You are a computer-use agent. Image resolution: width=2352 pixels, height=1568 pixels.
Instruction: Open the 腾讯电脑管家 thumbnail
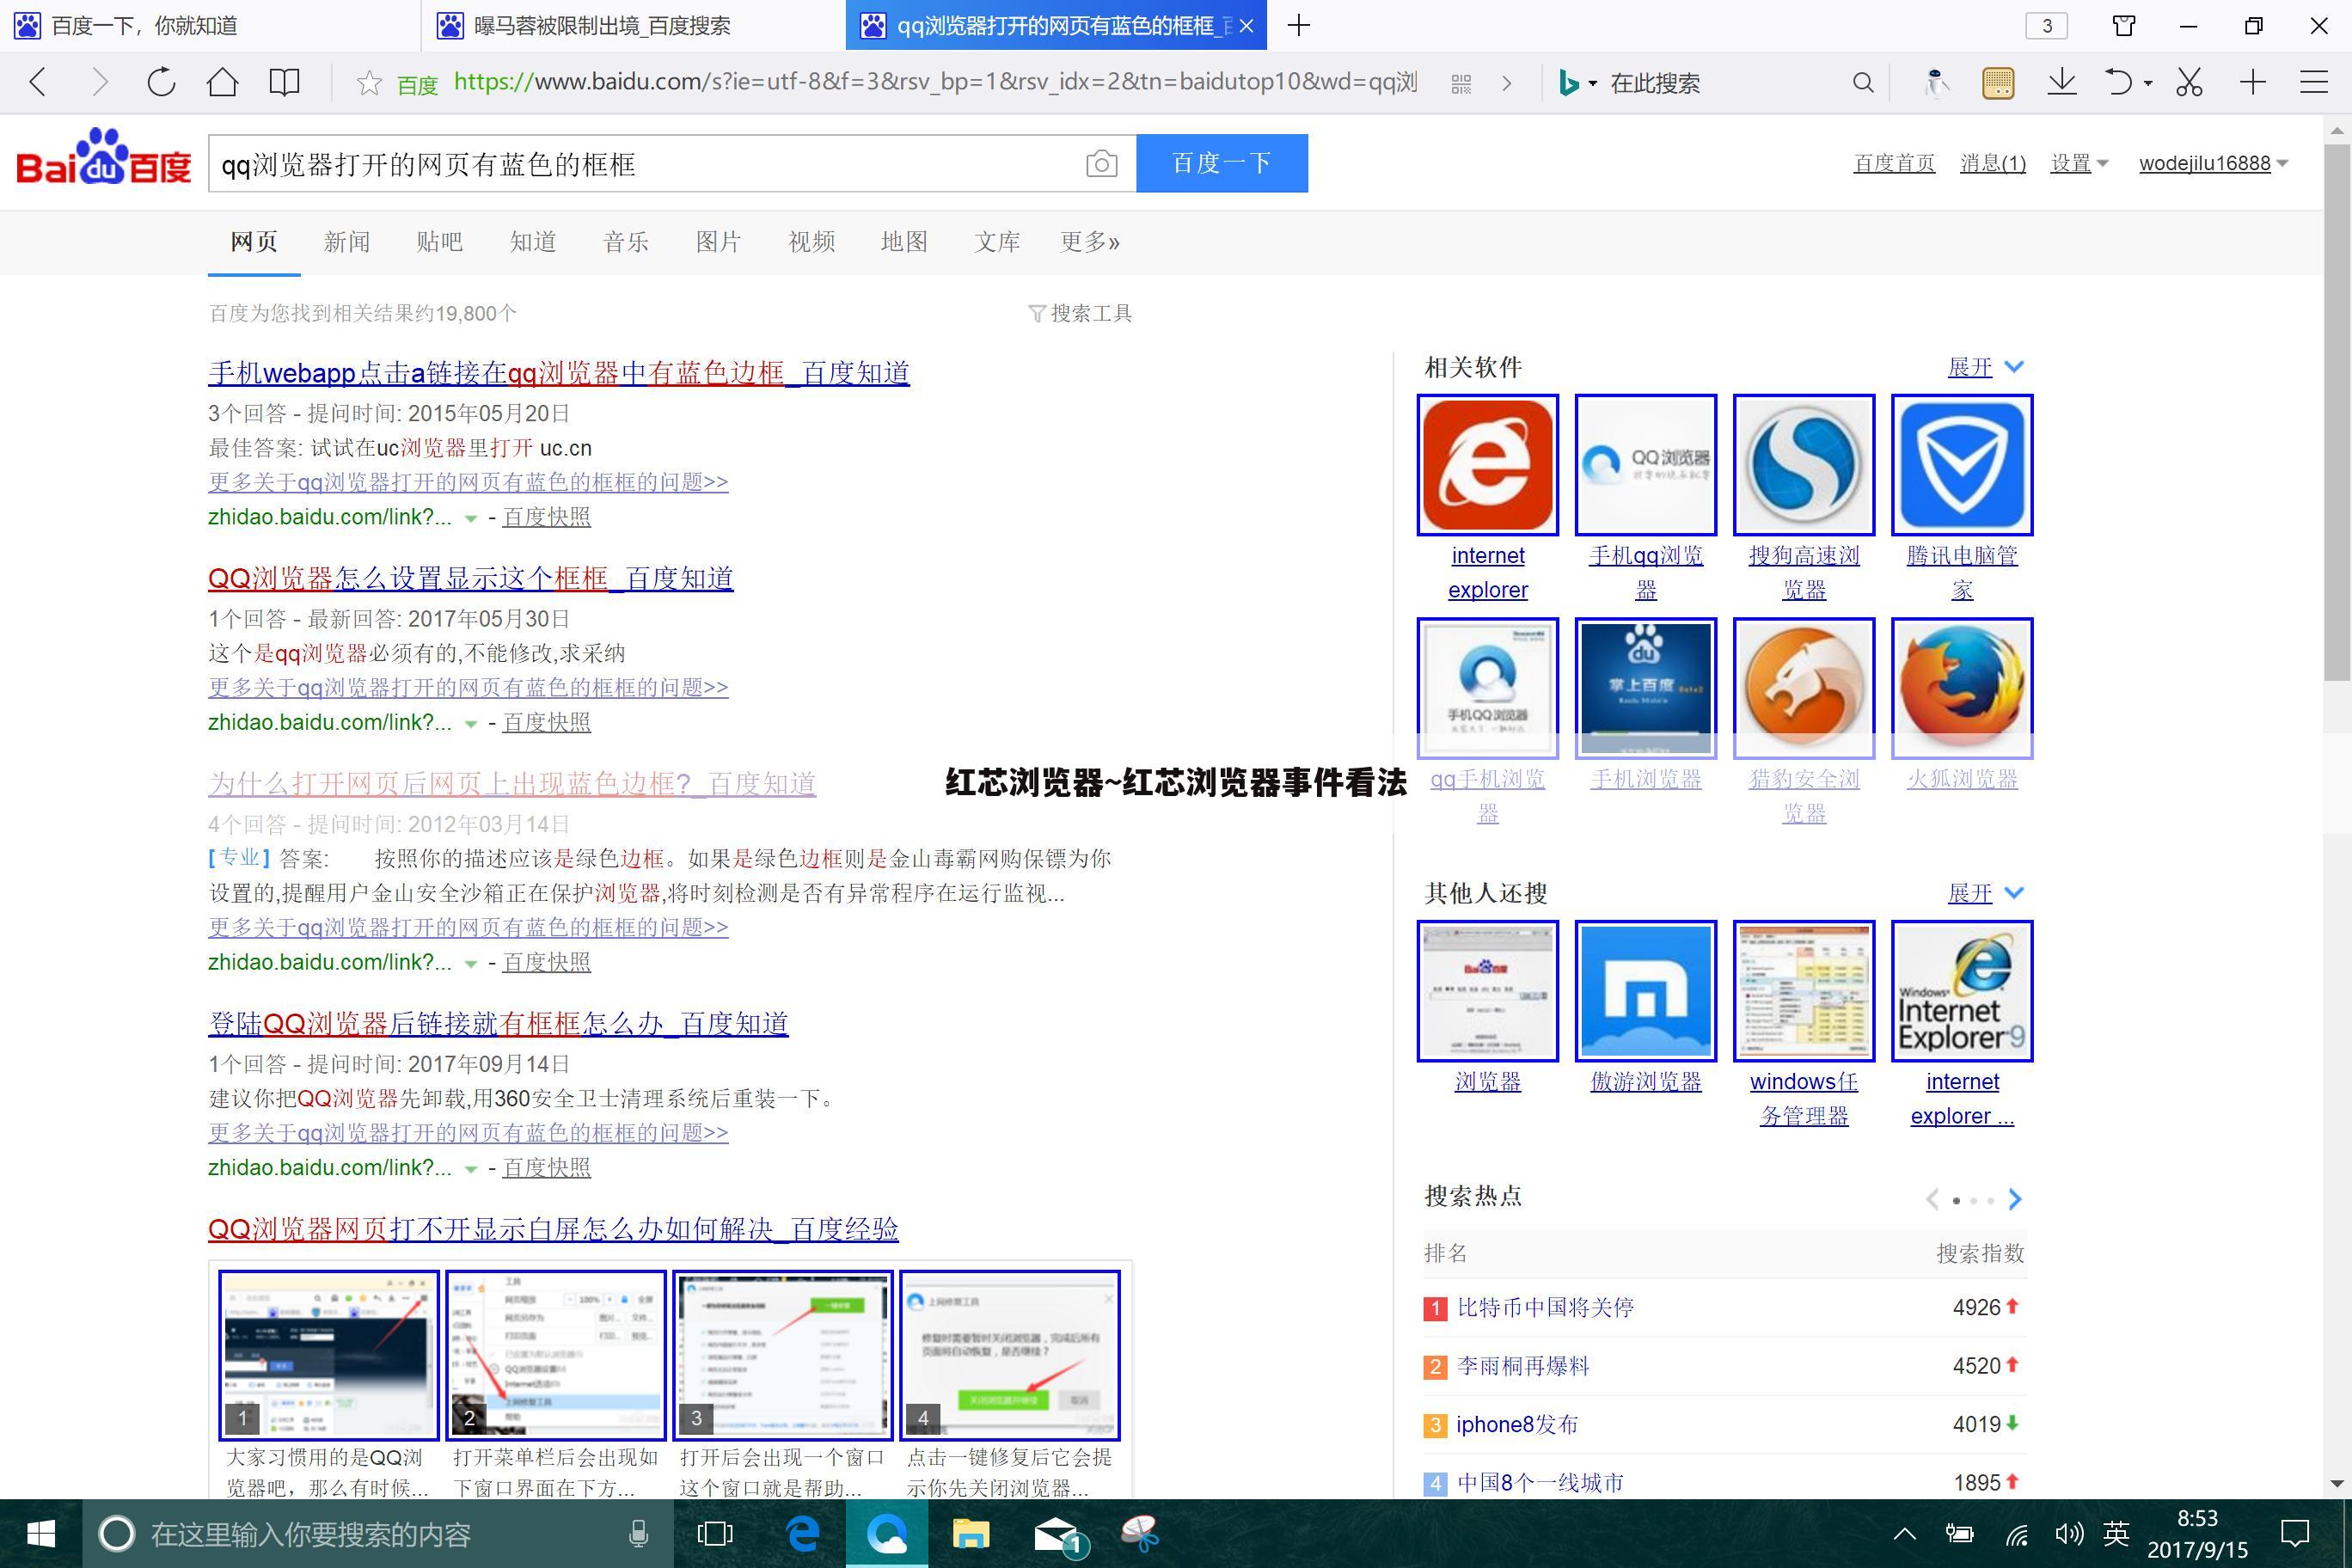coord(1962,465)
